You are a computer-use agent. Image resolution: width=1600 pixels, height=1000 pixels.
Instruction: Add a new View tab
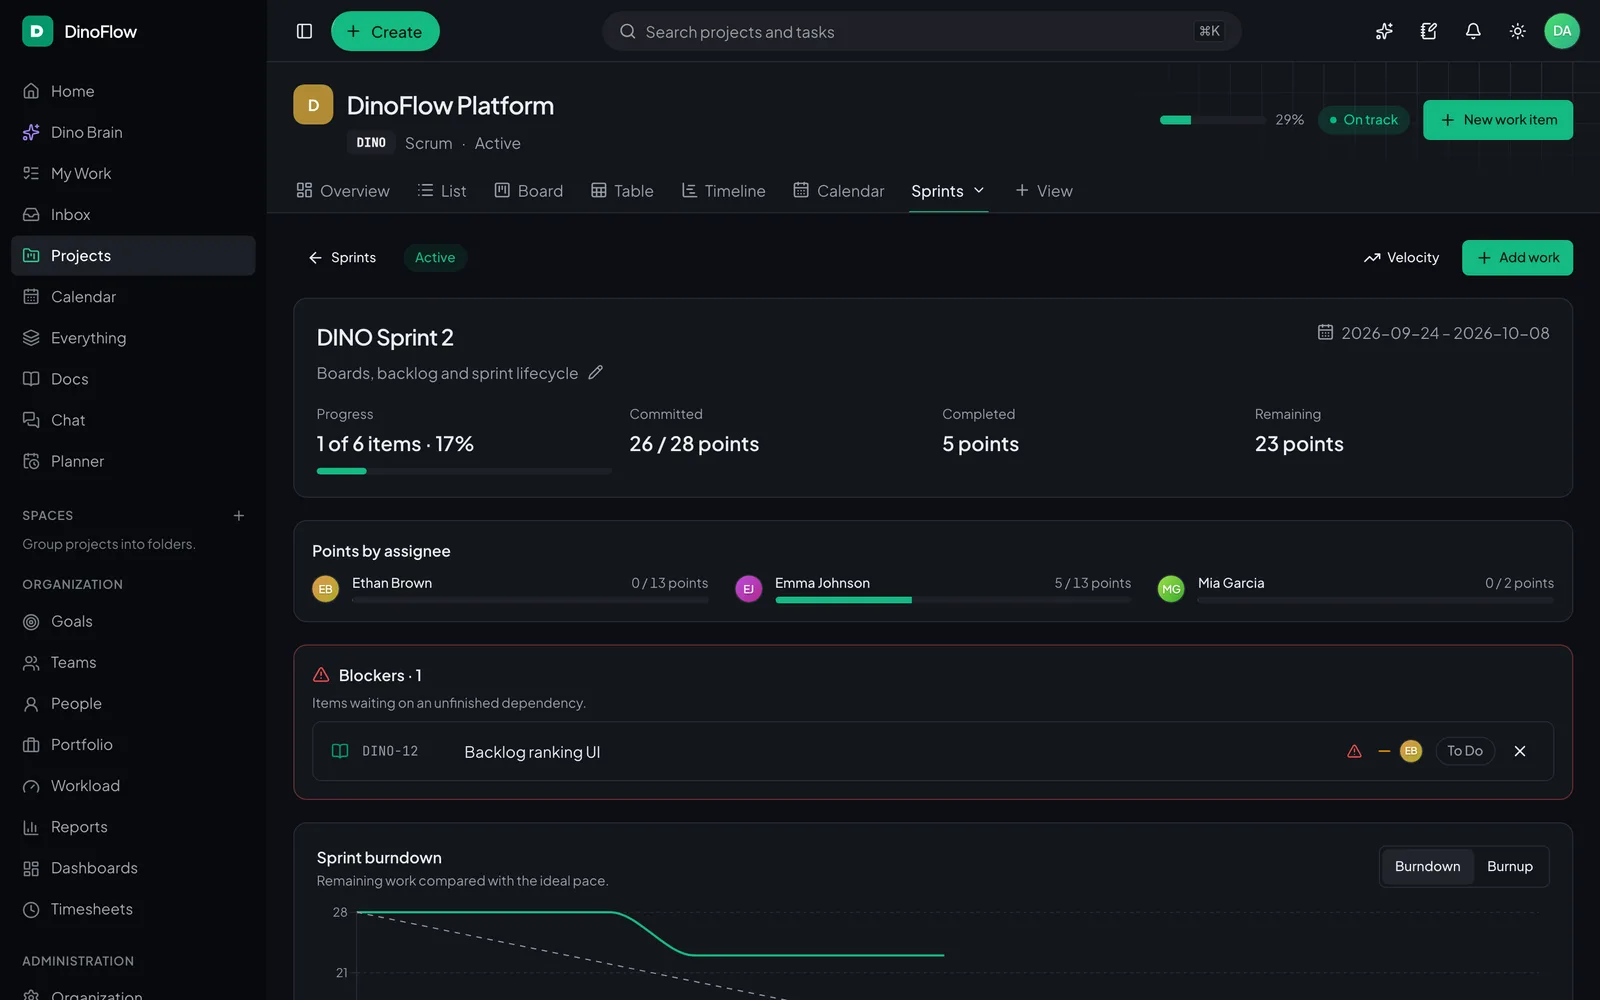(x=1044, y=190)
